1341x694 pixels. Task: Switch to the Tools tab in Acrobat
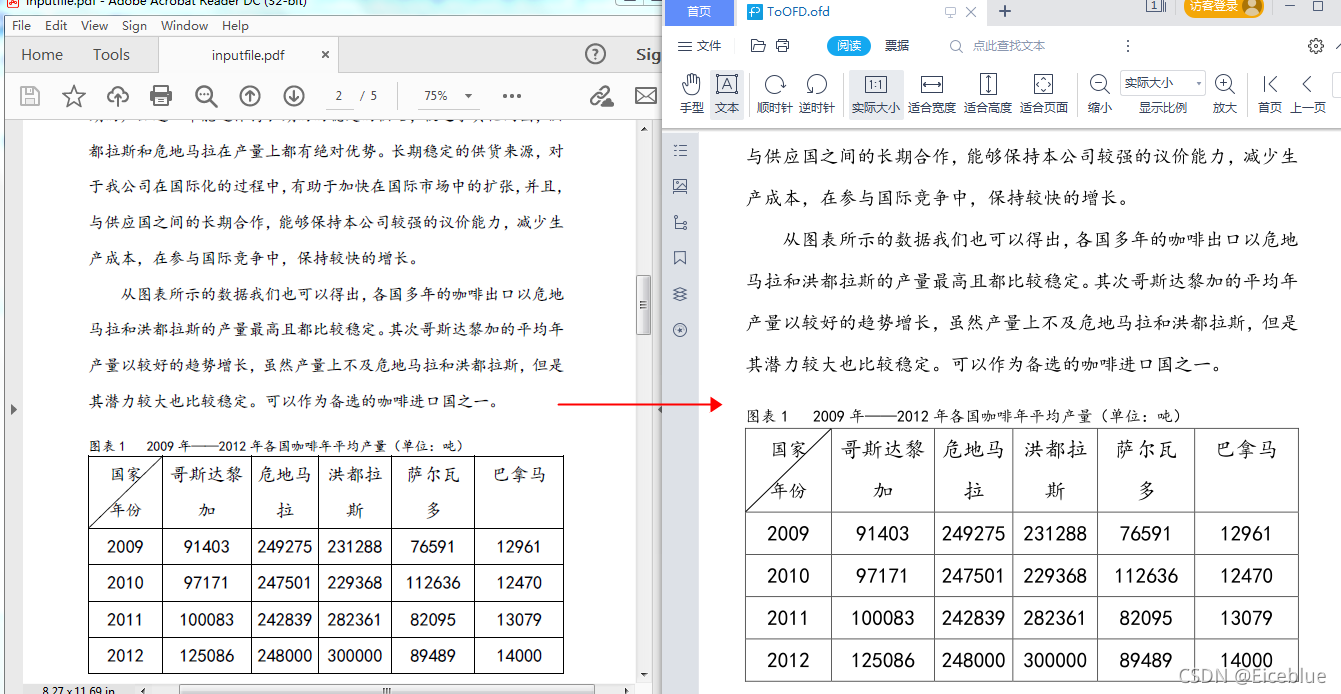(x=111, y=55)
